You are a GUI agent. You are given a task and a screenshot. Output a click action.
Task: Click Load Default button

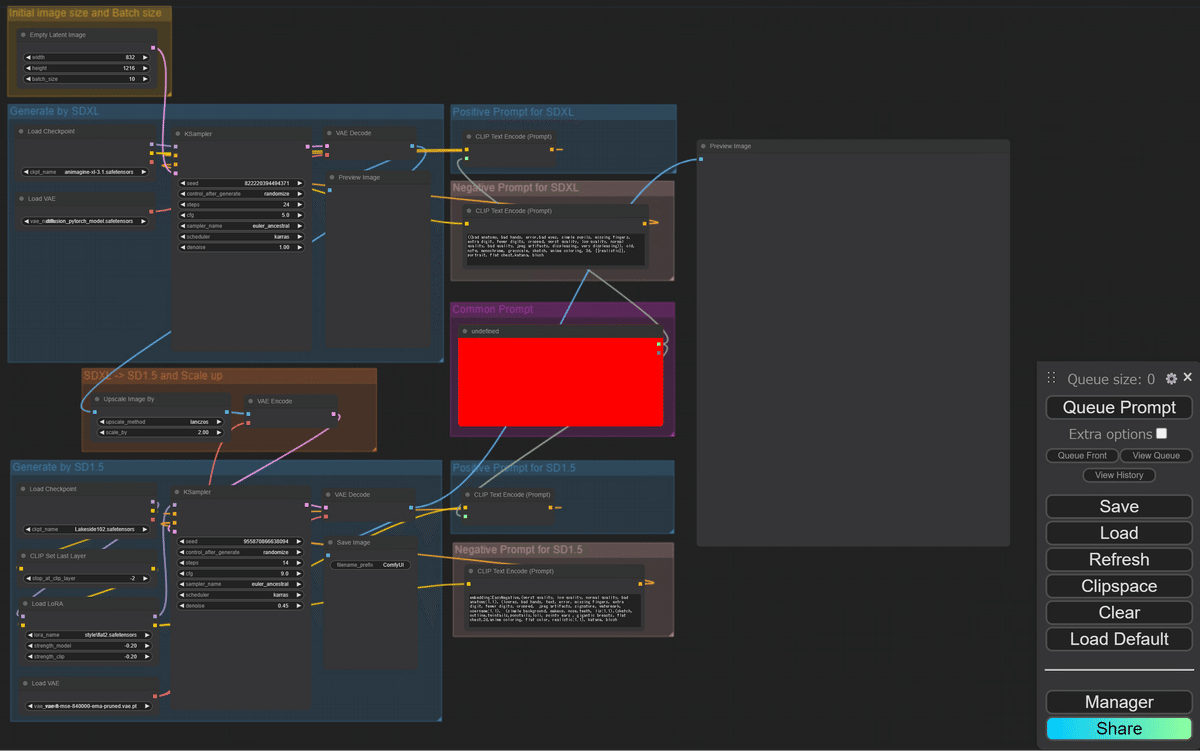pyautogui.click(x=1119, y=639)
